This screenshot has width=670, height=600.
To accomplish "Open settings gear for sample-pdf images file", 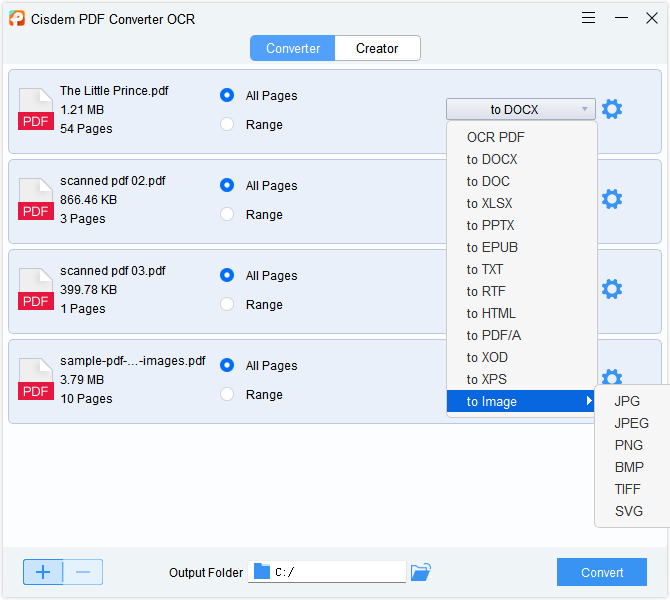I will pos(612,377).
